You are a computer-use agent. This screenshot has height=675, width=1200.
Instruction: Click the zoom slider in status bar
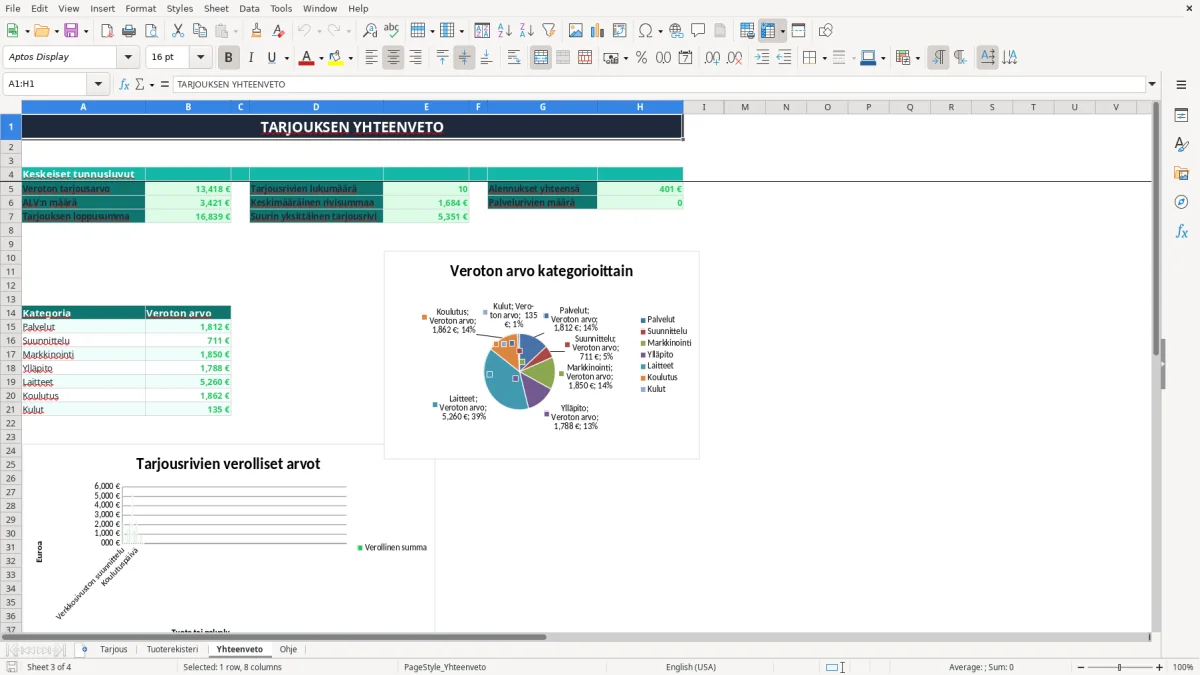pos(1119,667)
